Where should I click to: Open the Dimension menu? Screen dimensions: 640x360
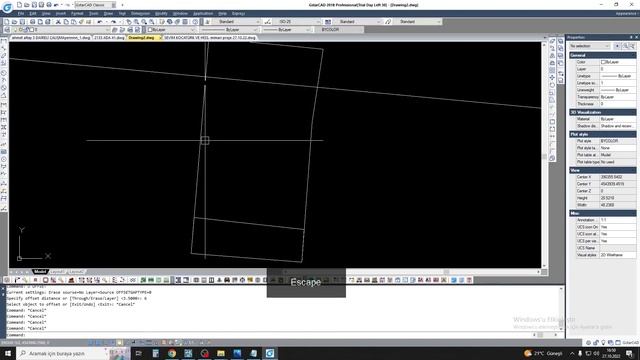[140, 13]
